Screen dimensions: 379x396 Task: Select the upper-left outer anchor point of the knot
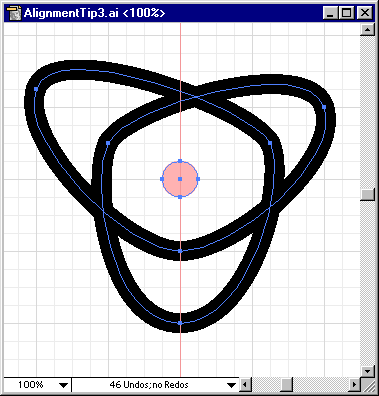36,89
